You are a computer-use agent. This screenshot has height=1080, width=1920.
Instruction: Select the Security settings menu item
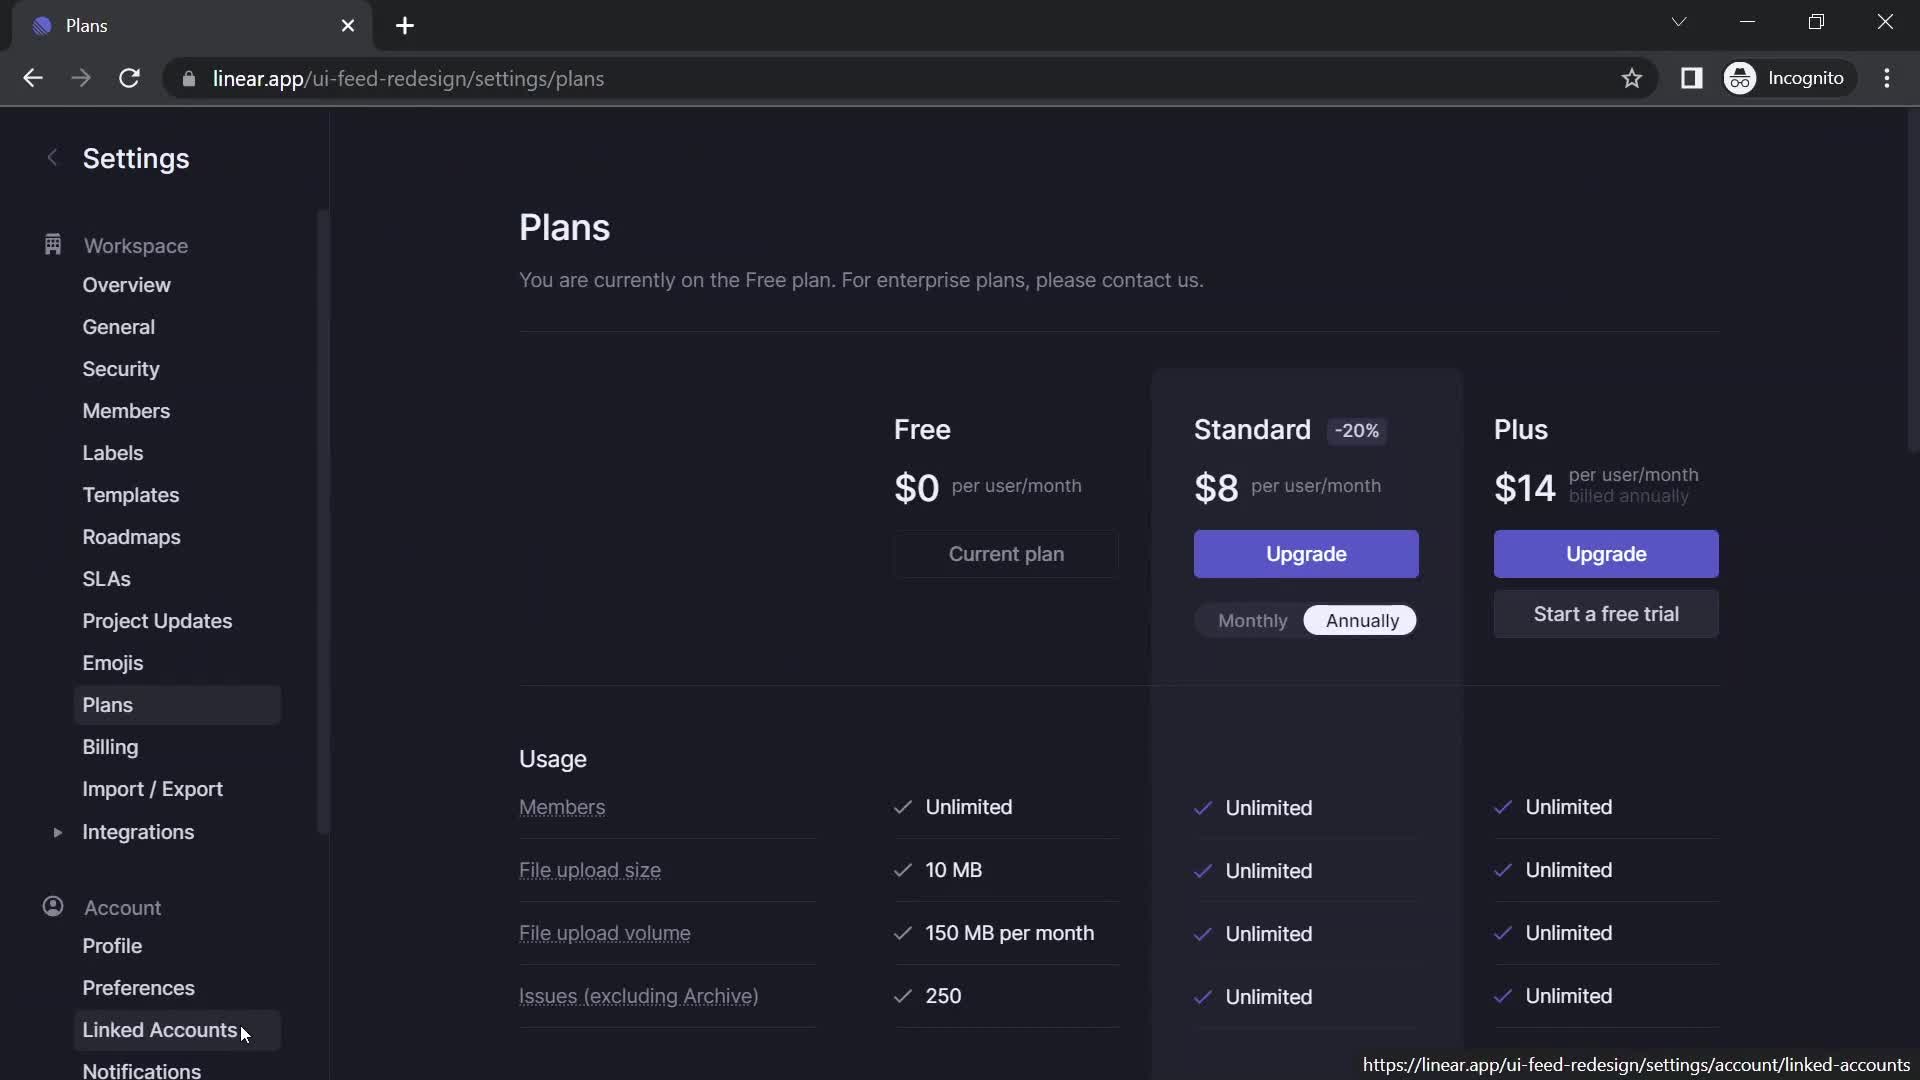120,368
